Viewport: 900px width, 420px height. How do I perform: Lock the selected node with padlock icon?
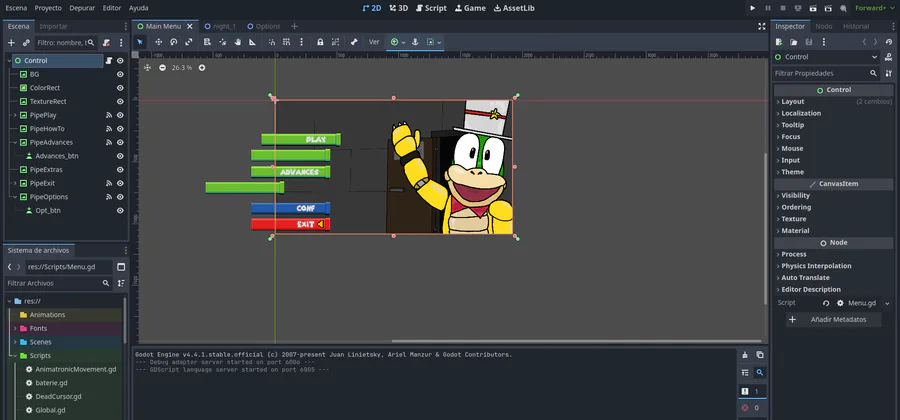(x=320, y=42)
